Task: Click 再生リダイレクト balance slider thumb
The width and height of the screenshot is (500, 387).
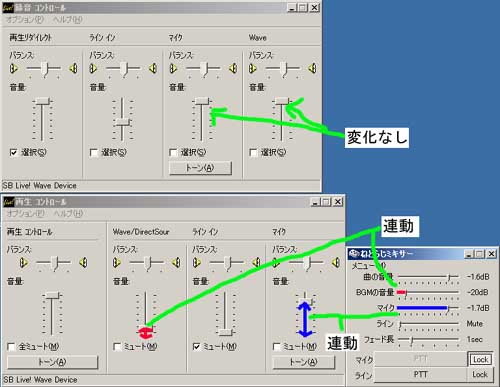Action: (44, 69)
